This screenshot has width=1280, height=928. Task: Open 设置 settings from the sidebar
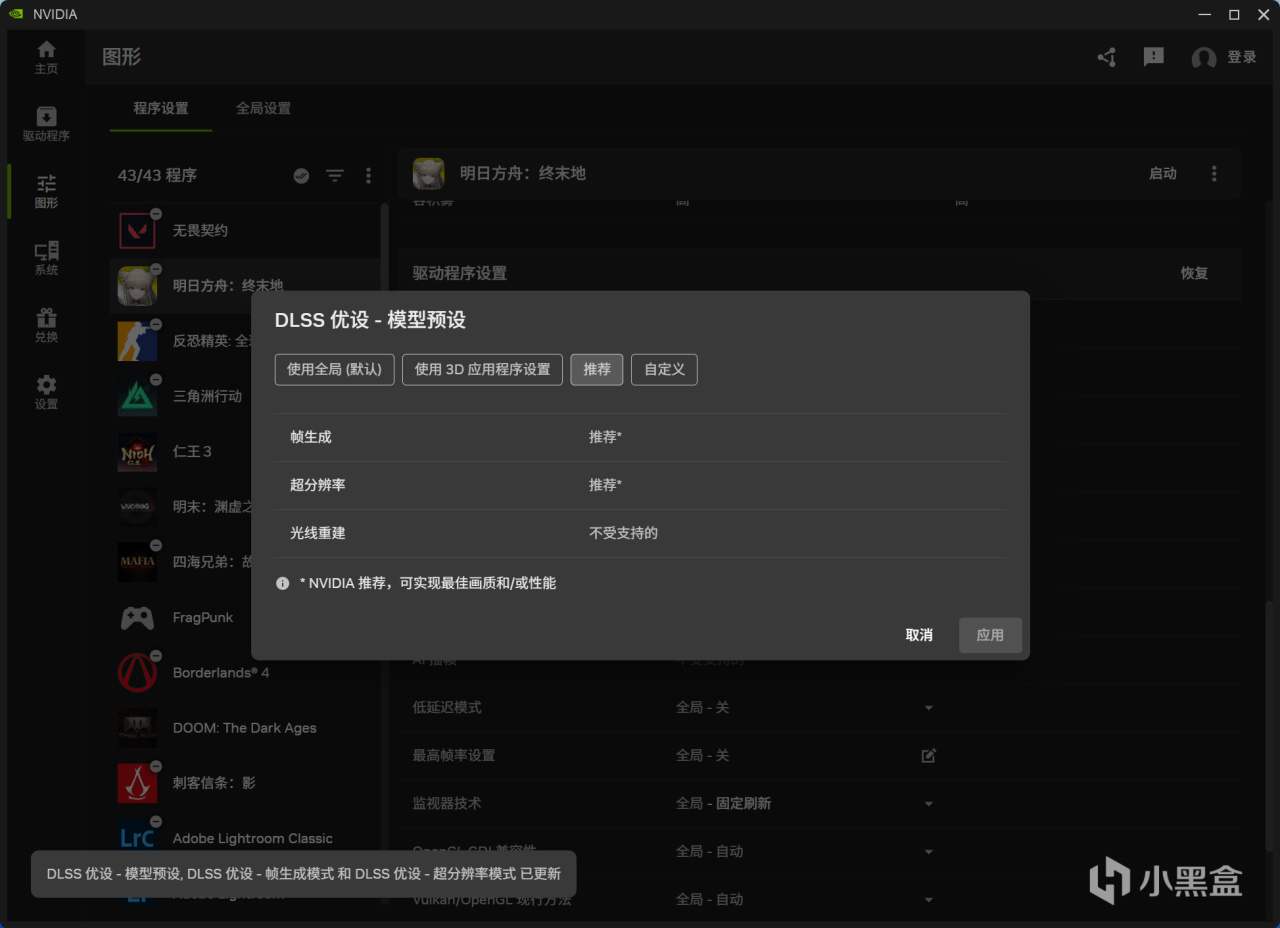[x=46, y=392]
